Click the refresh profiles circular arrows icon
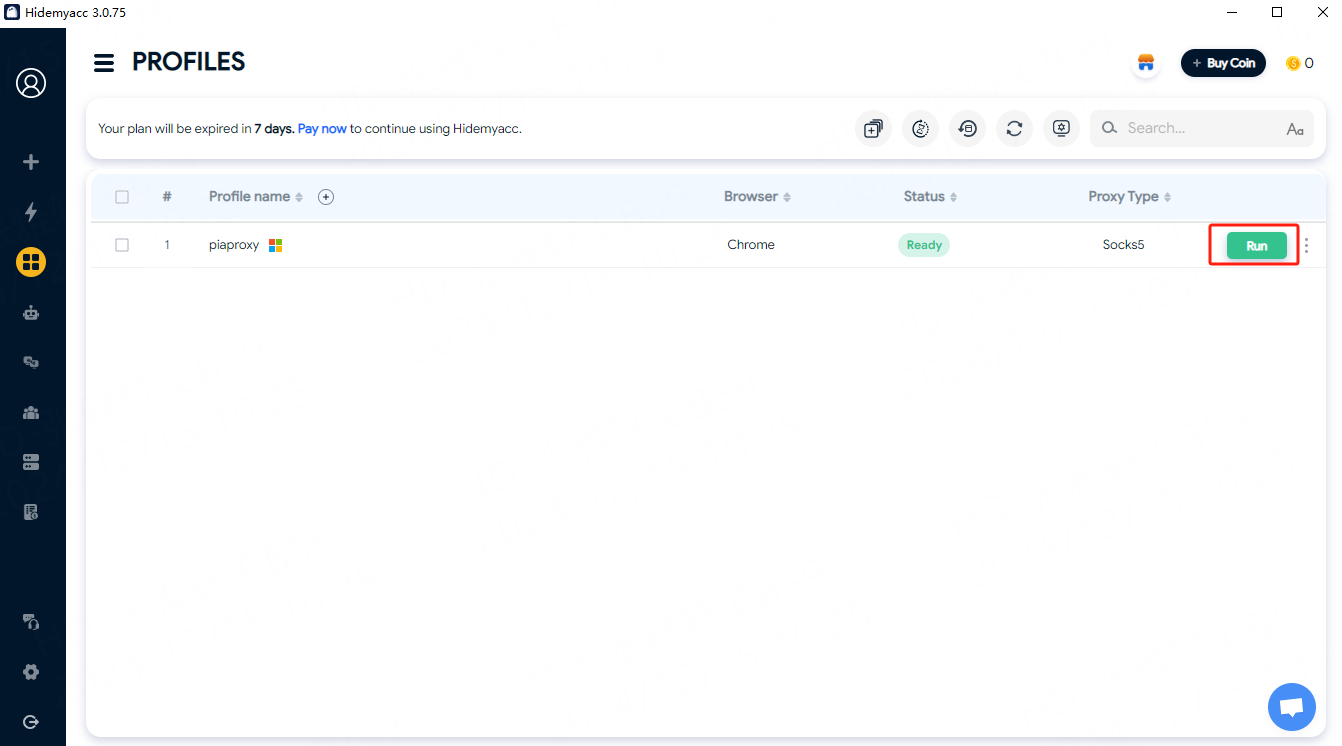The width and height of the screenshot is (1342, 746). coord(1014,129)
